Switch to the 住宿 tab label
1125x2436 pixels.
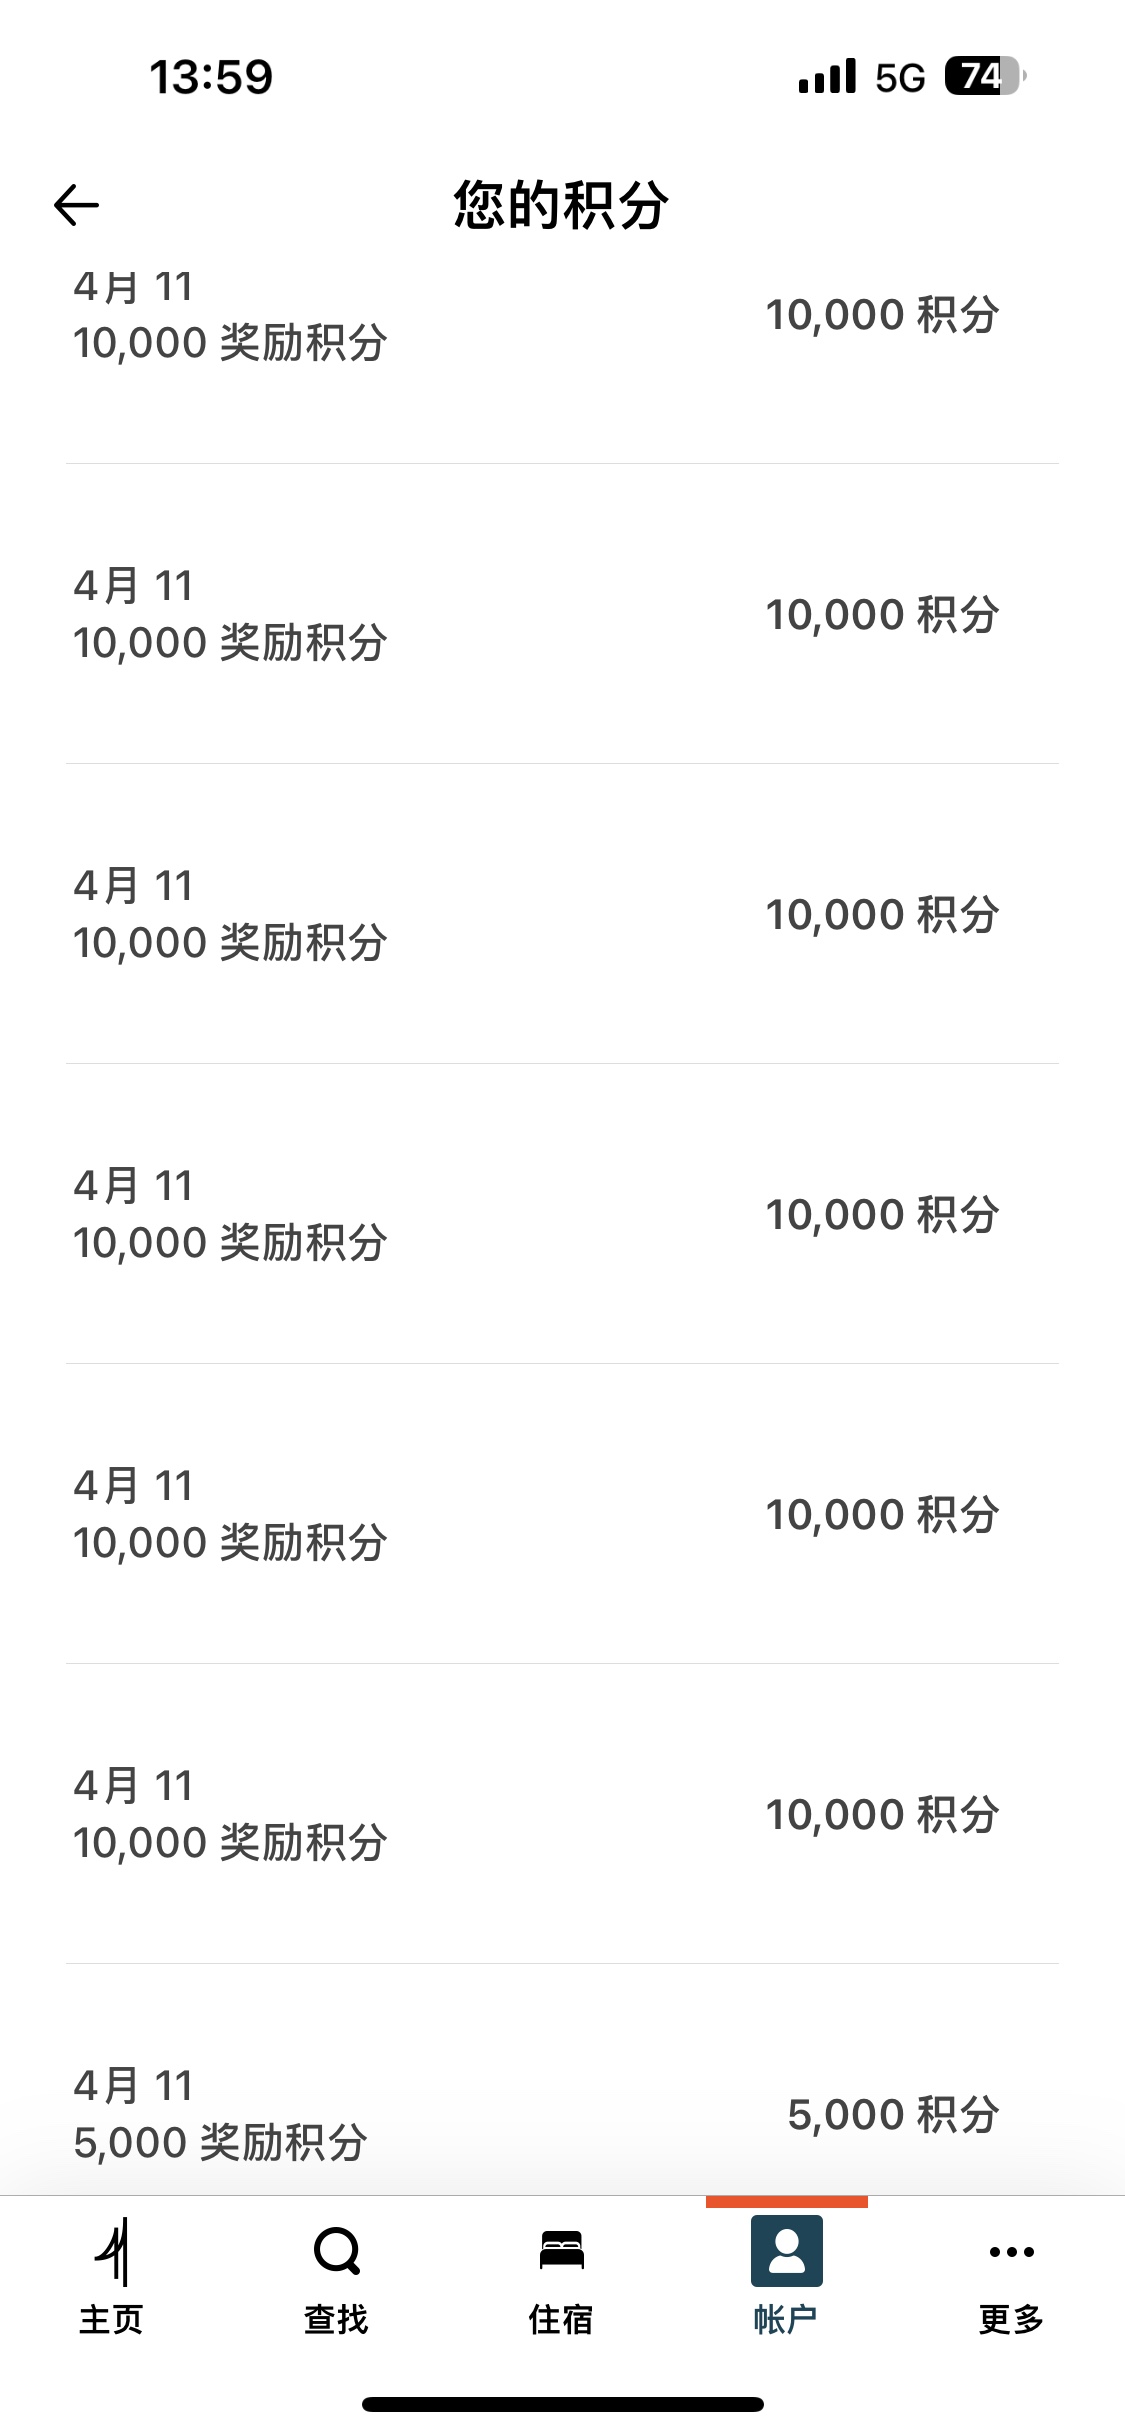562,2319
